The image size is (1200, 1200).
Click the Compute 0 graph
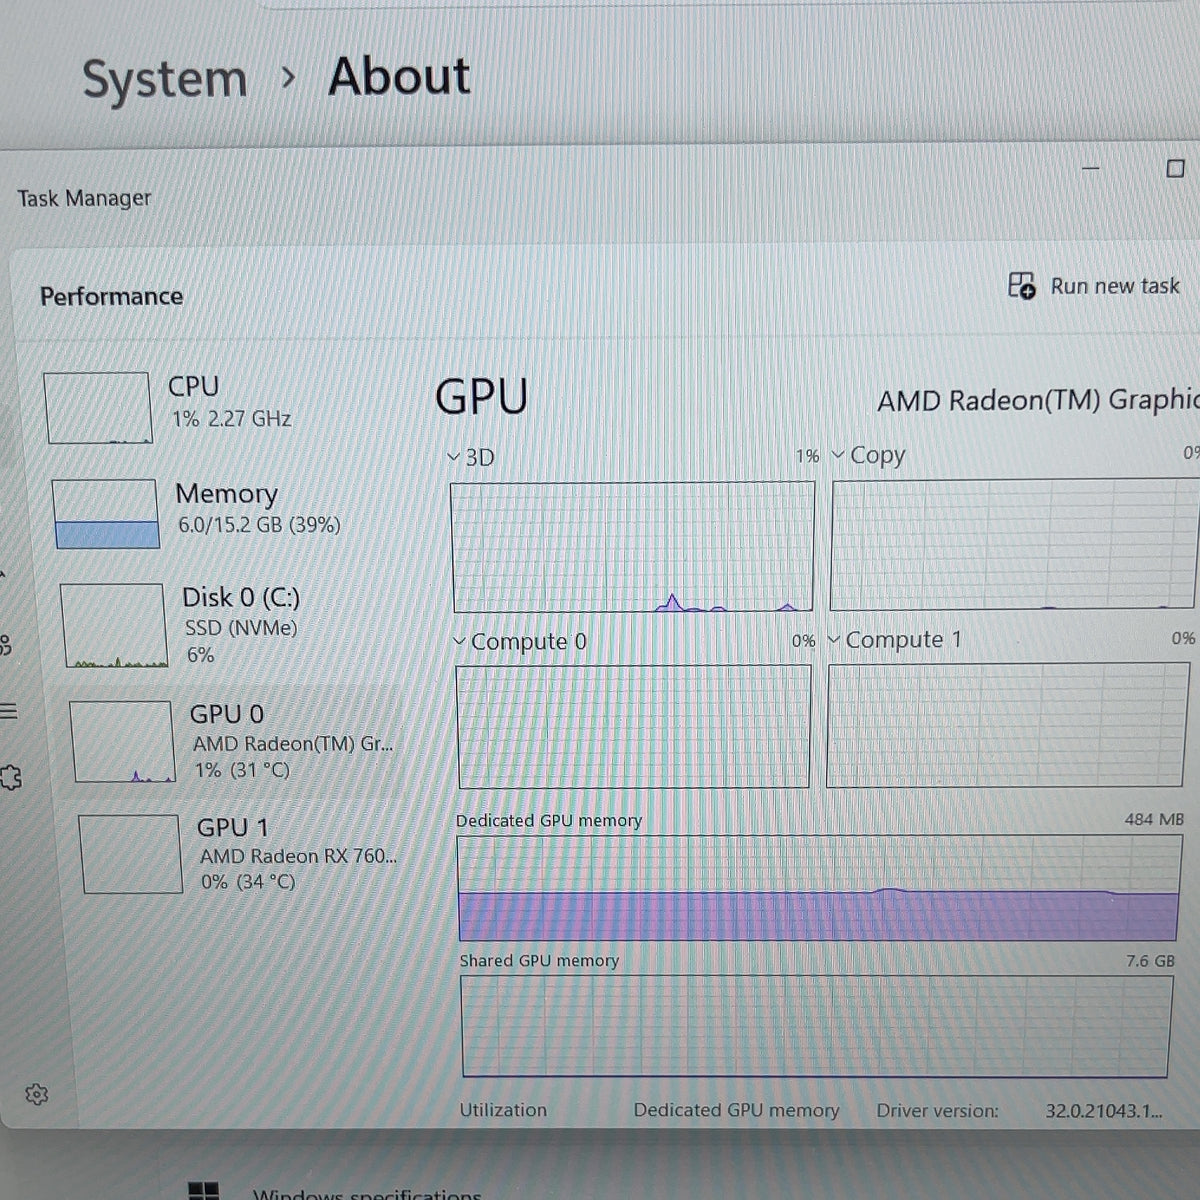(x=633, y=727)
